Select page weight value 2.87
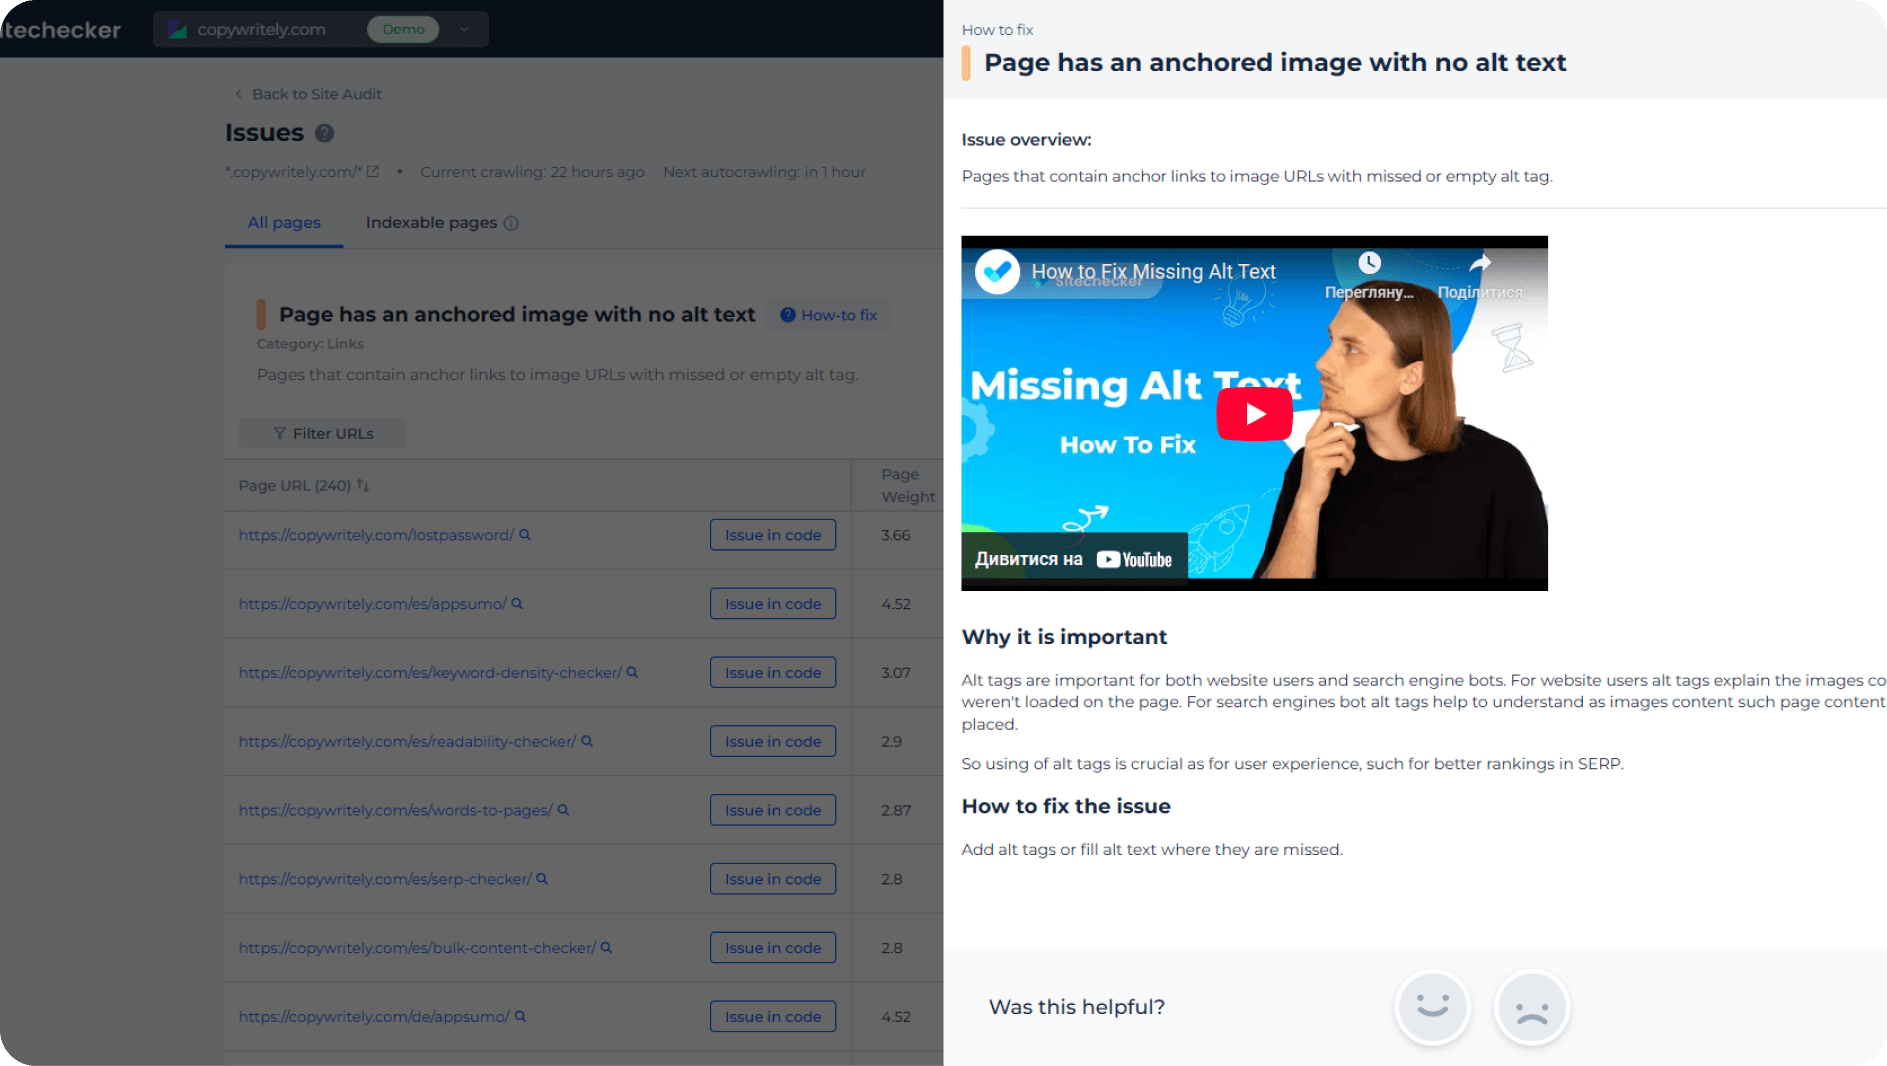This screenshot has width=1887, height=1066. pyautogui.click(x=896, y=810)
